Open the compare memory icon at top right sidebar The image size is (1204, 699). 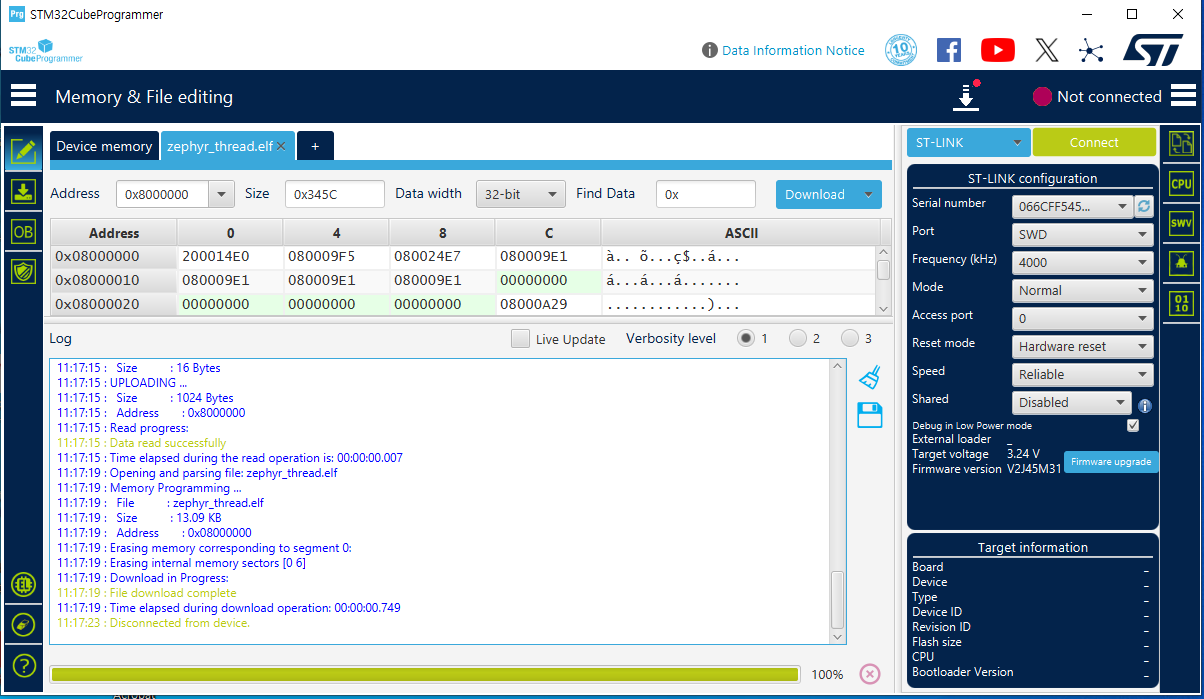pyautogui.click(x=1181, y=144)
